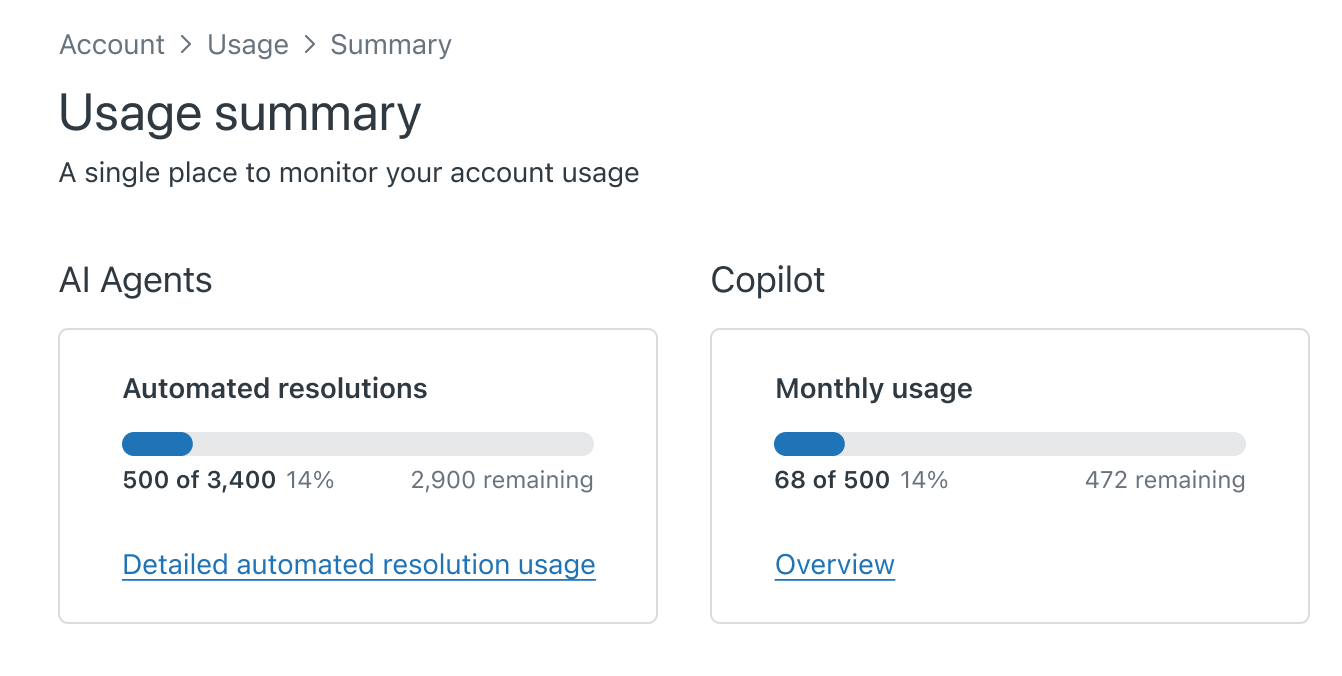This screenshot has width=1342, height=676.
Task: Click the Account breadcrumb link
Action: (112, 45)
